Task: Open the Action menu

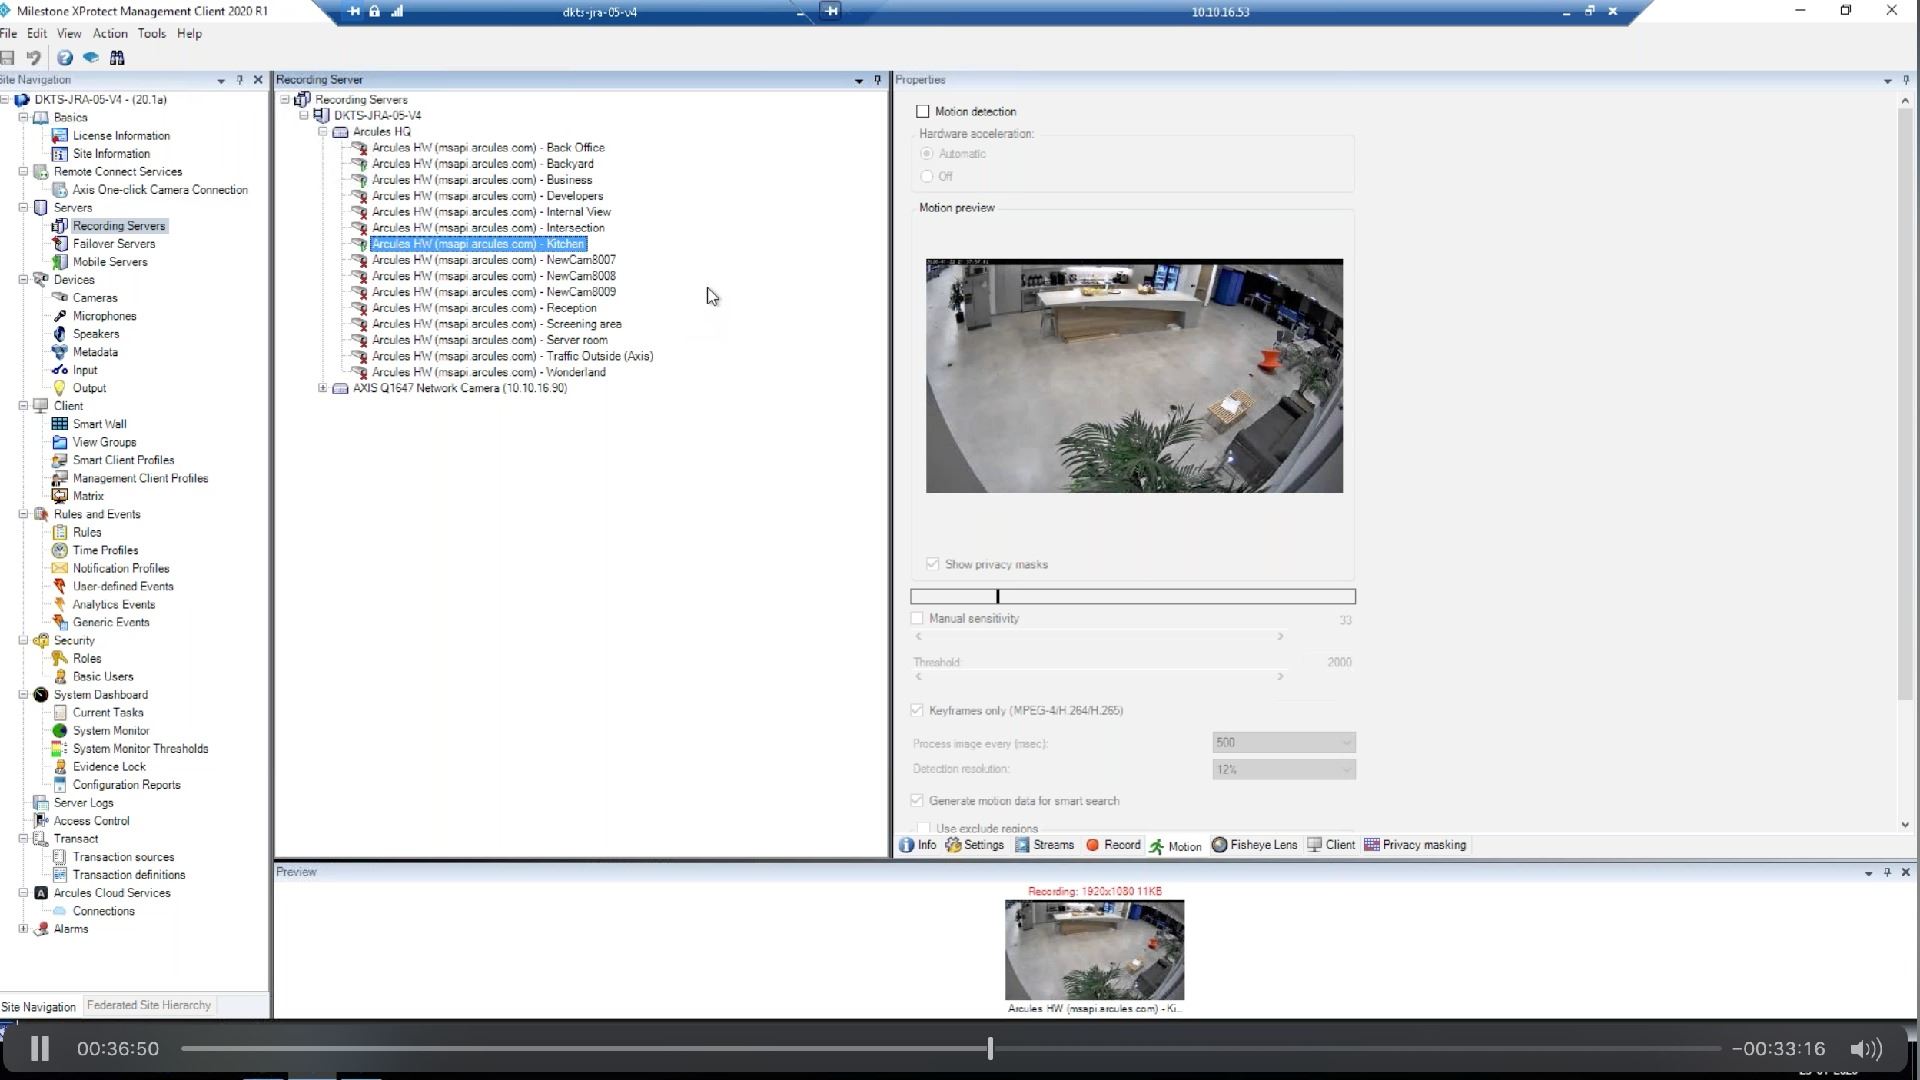Action: (x=110, y=34)
